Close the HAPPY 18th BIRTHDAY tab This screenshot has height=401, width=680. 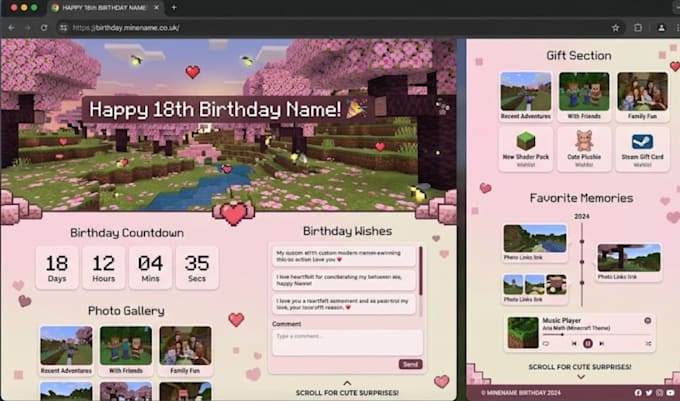[156, 7]
